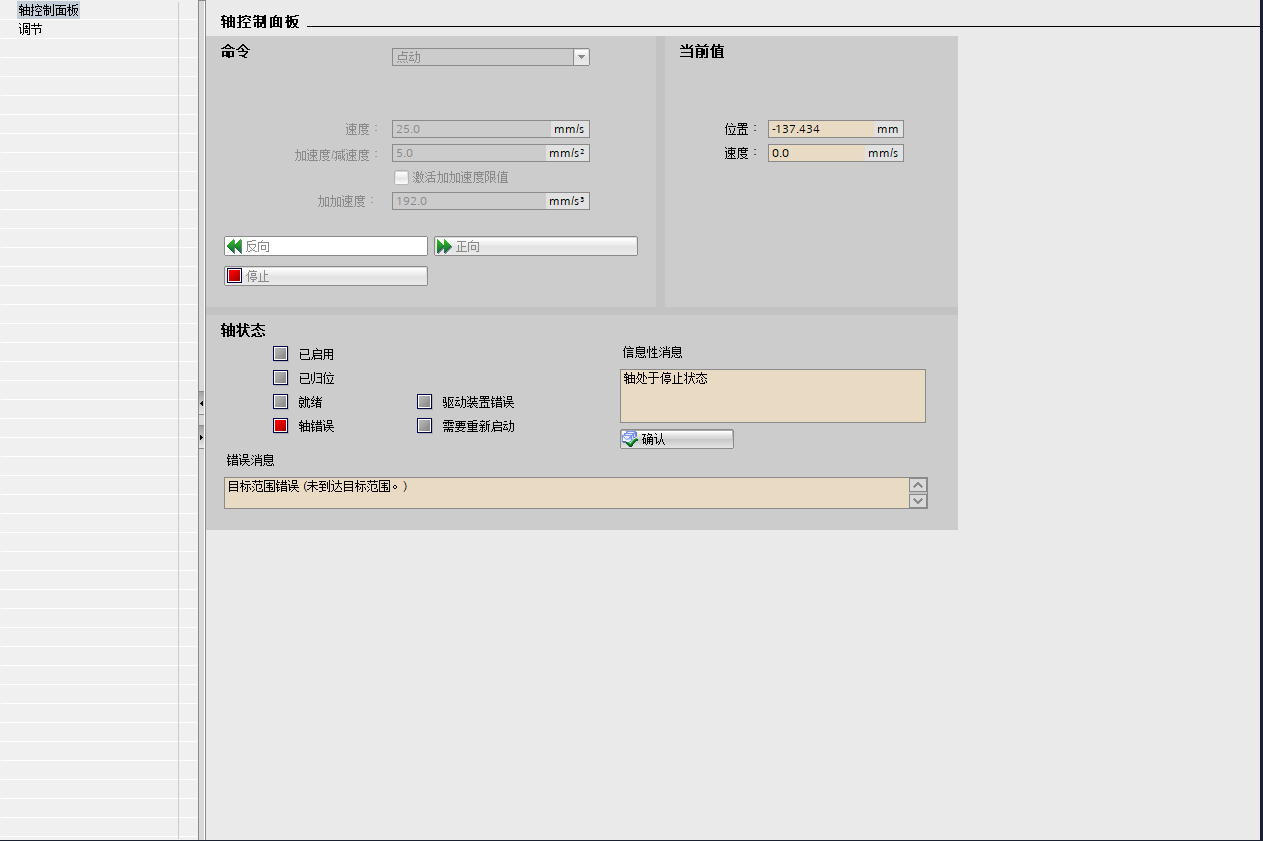
Task: Click the 确认 acknowledge button
Action: click(x=676, y=439)
